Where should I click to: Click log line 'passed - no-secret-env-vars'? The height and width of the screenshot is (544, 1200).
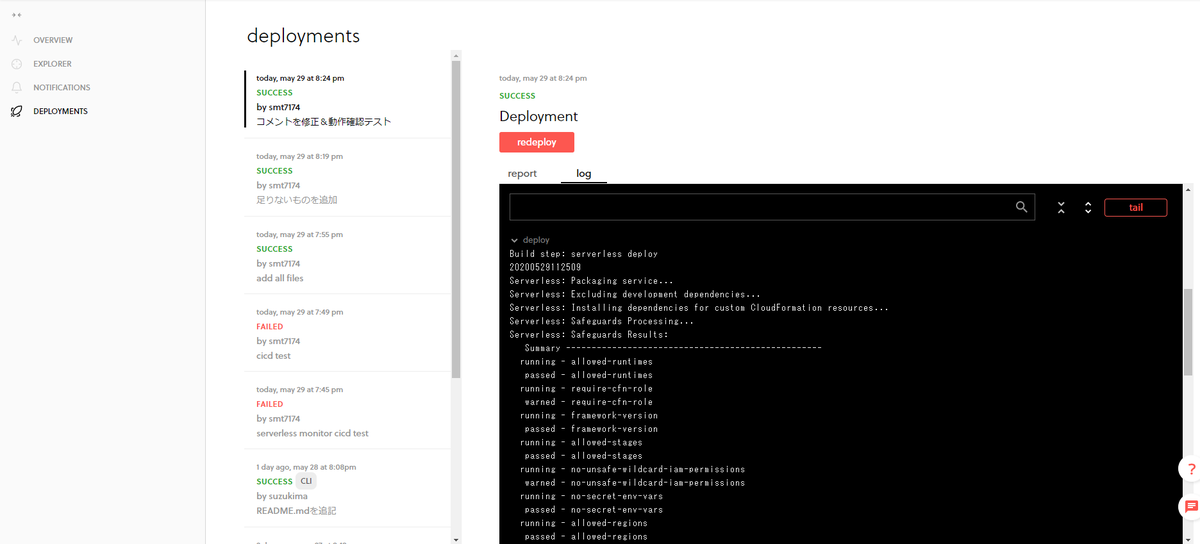(x=593, y=510)
